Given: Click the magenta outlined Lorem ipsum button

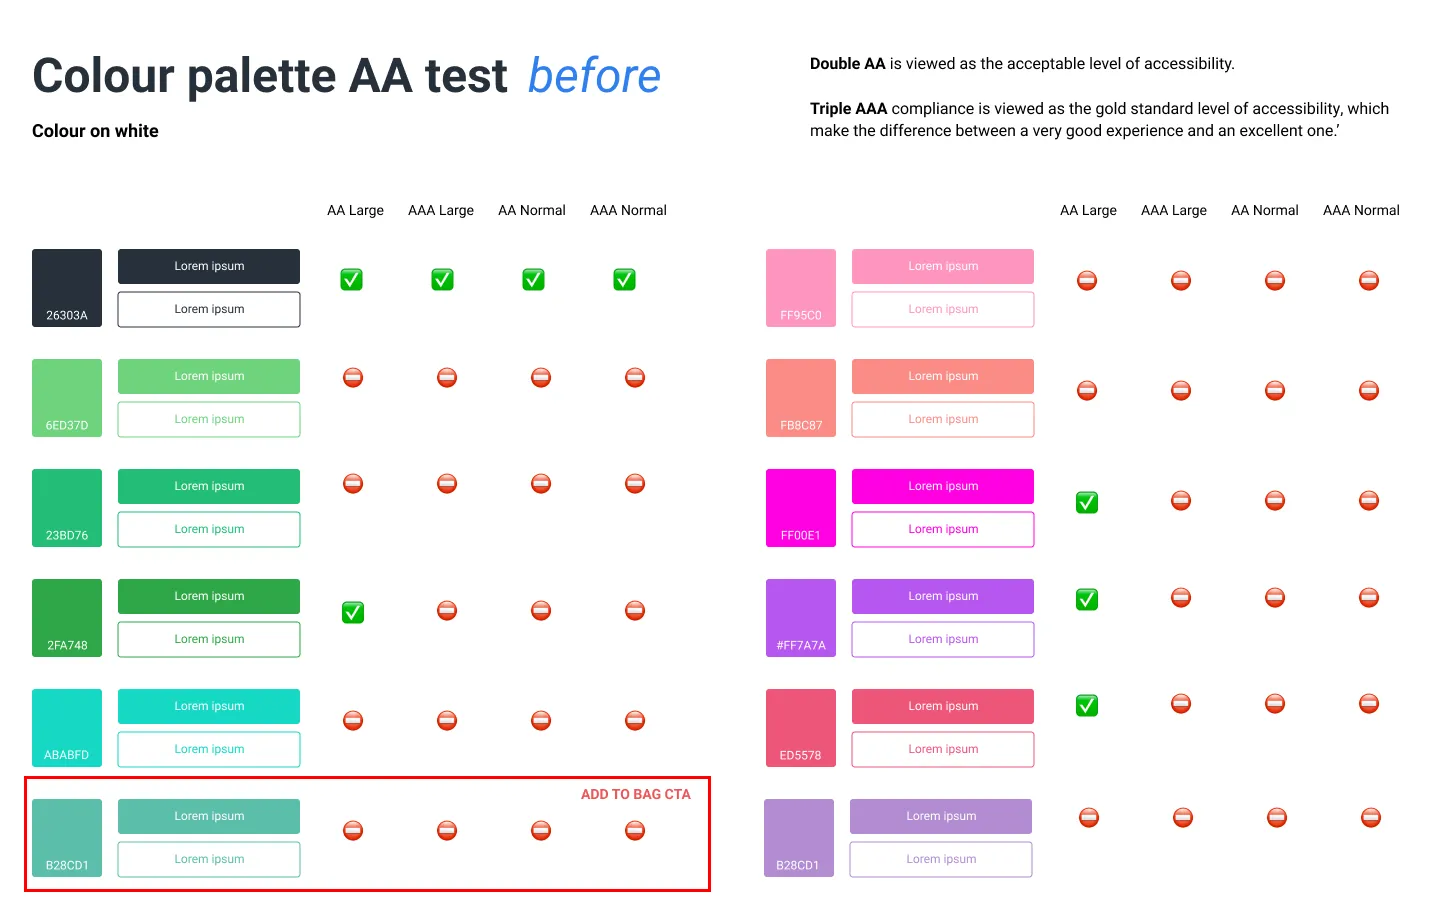Looking at the screenshot, I should click(943, 530).
